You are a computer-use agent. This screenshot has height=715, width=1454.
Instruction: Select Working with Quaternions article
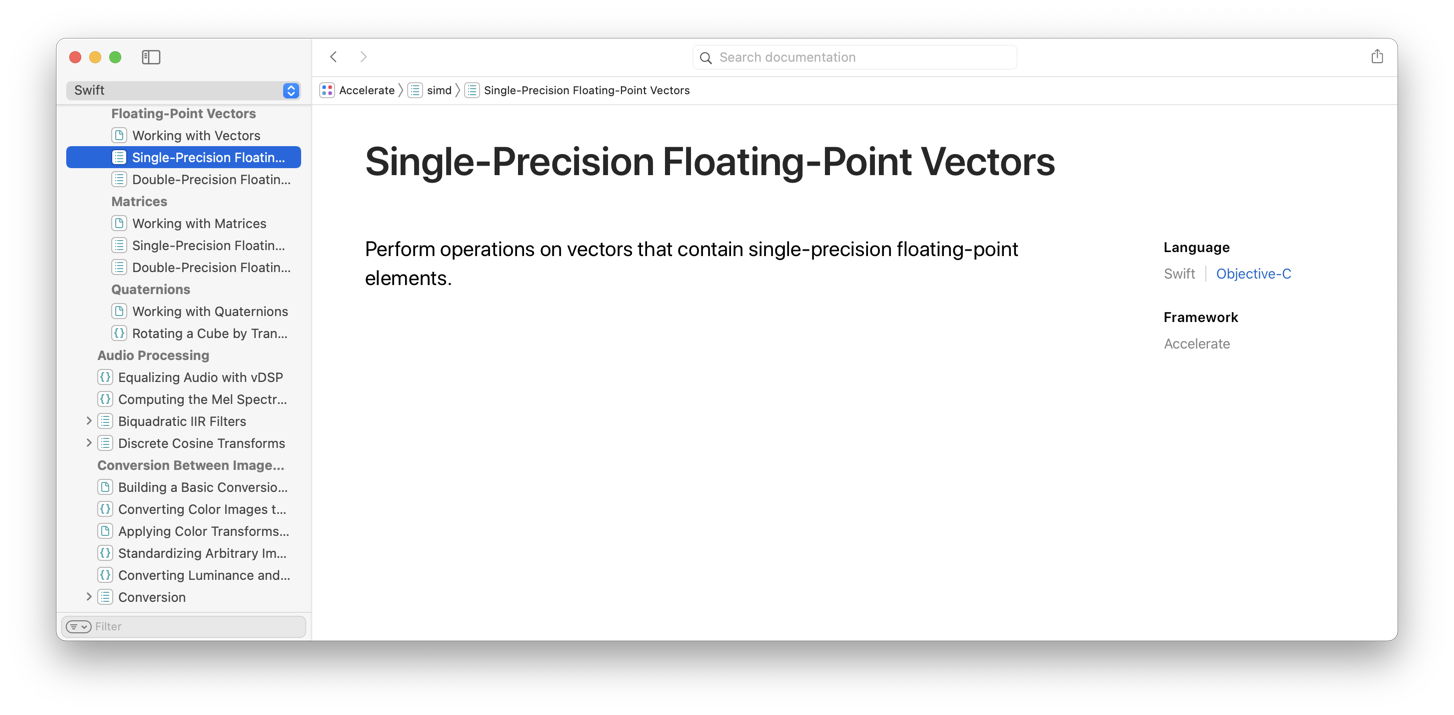(210, 311)
